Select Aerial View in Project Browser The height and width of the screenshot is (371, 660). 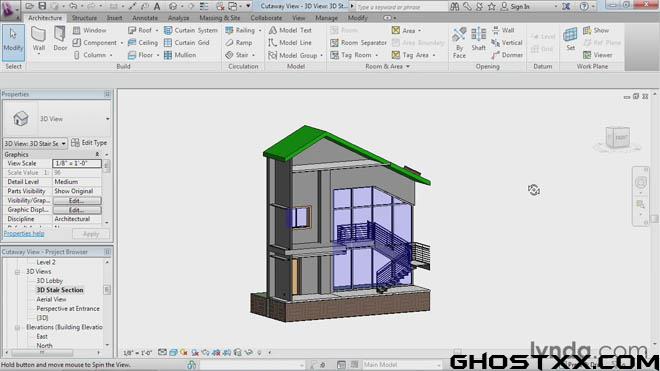(51, 299)
